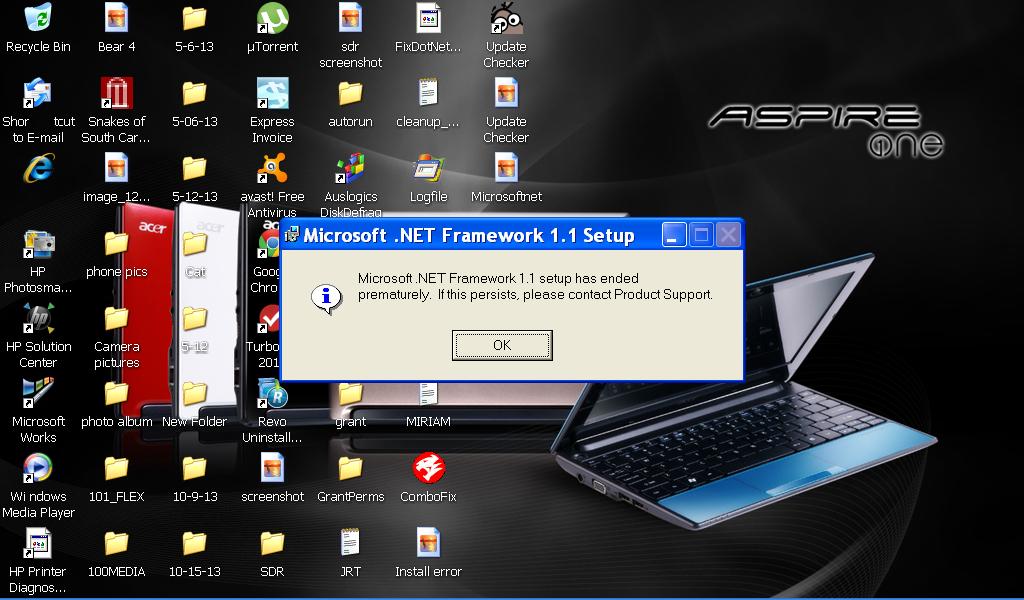Select the FixDotNet file icon
The height and width of the screenshot is (600, 1024).
click(x=428, y=18)
